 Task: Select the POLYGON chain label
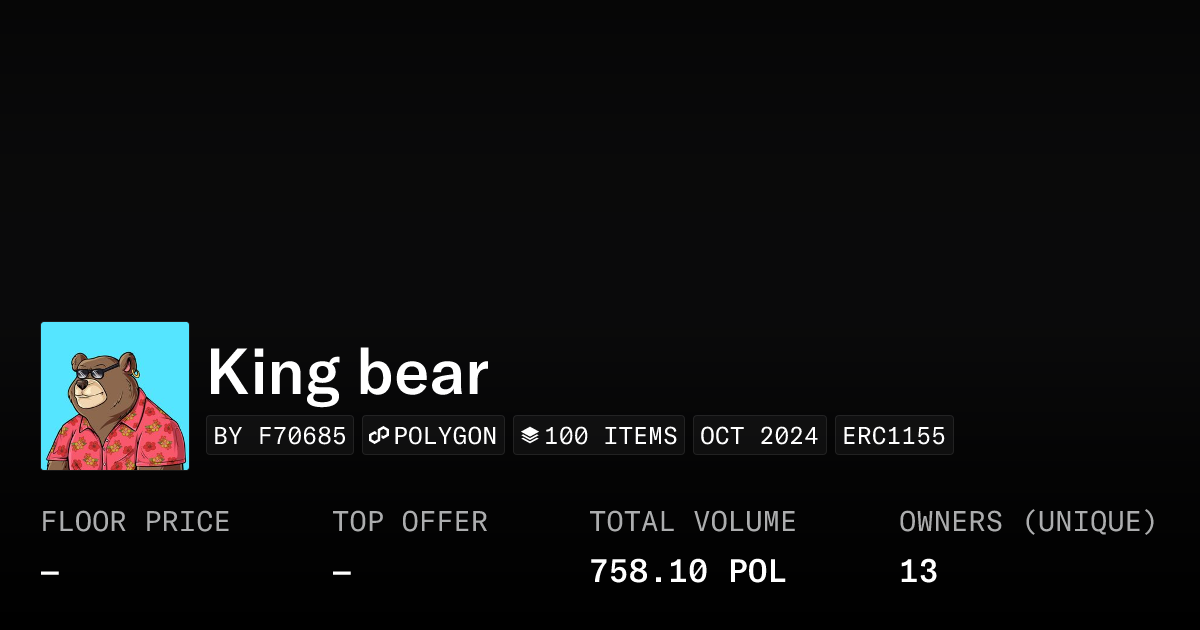445,436
